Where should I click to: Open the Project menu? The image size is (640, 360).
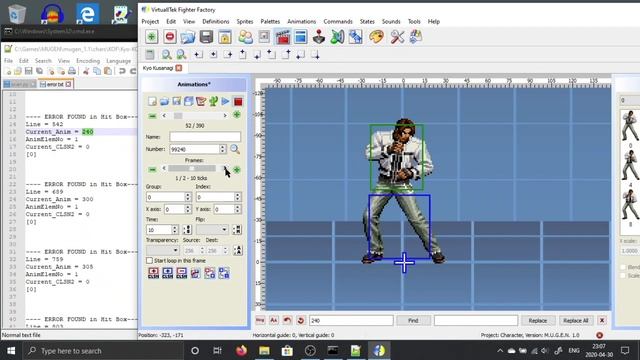(x=150, y=21)
